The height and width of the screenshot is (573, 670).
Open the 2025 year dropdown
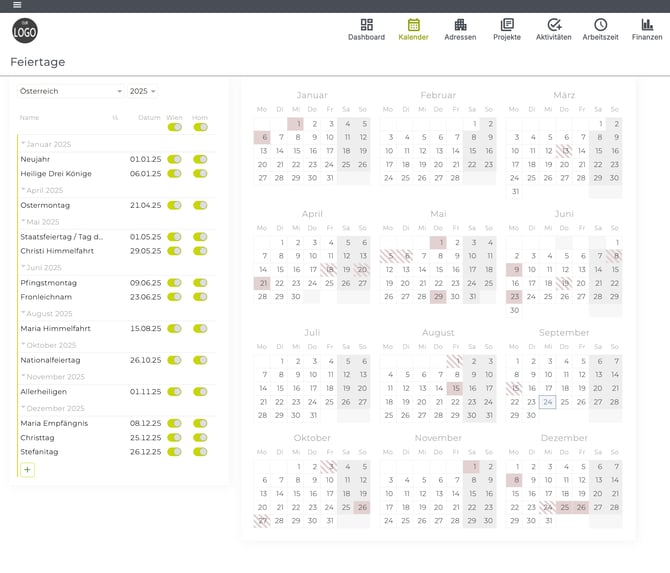point(143,91)
